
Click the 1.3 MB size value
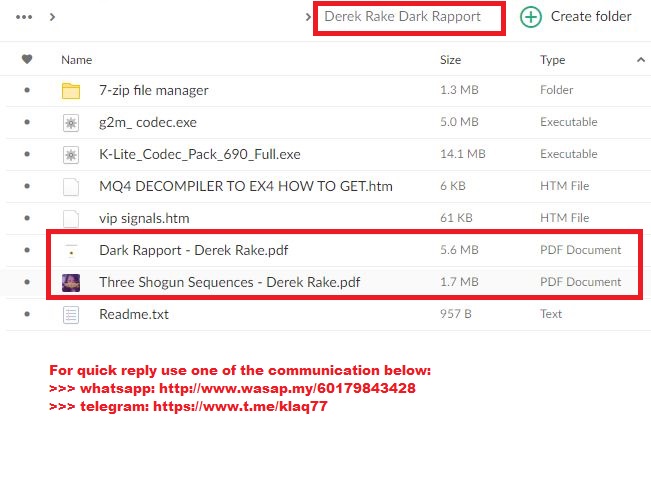coord(459,90)
